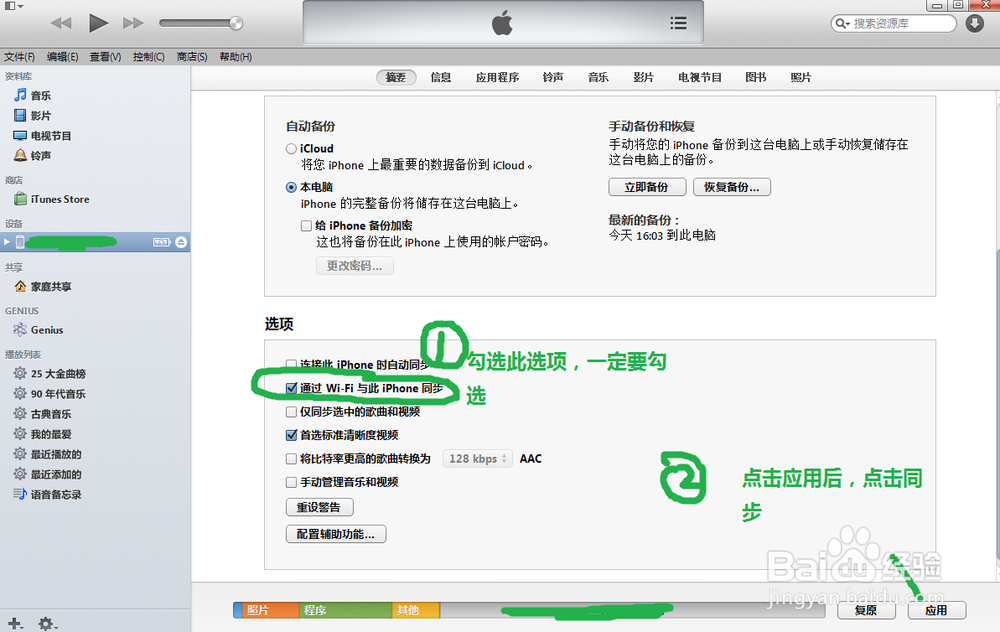This screenshot has height=632, width=1000.
Task: Switch to the 应用程序 tab
Action: point(495,77)
